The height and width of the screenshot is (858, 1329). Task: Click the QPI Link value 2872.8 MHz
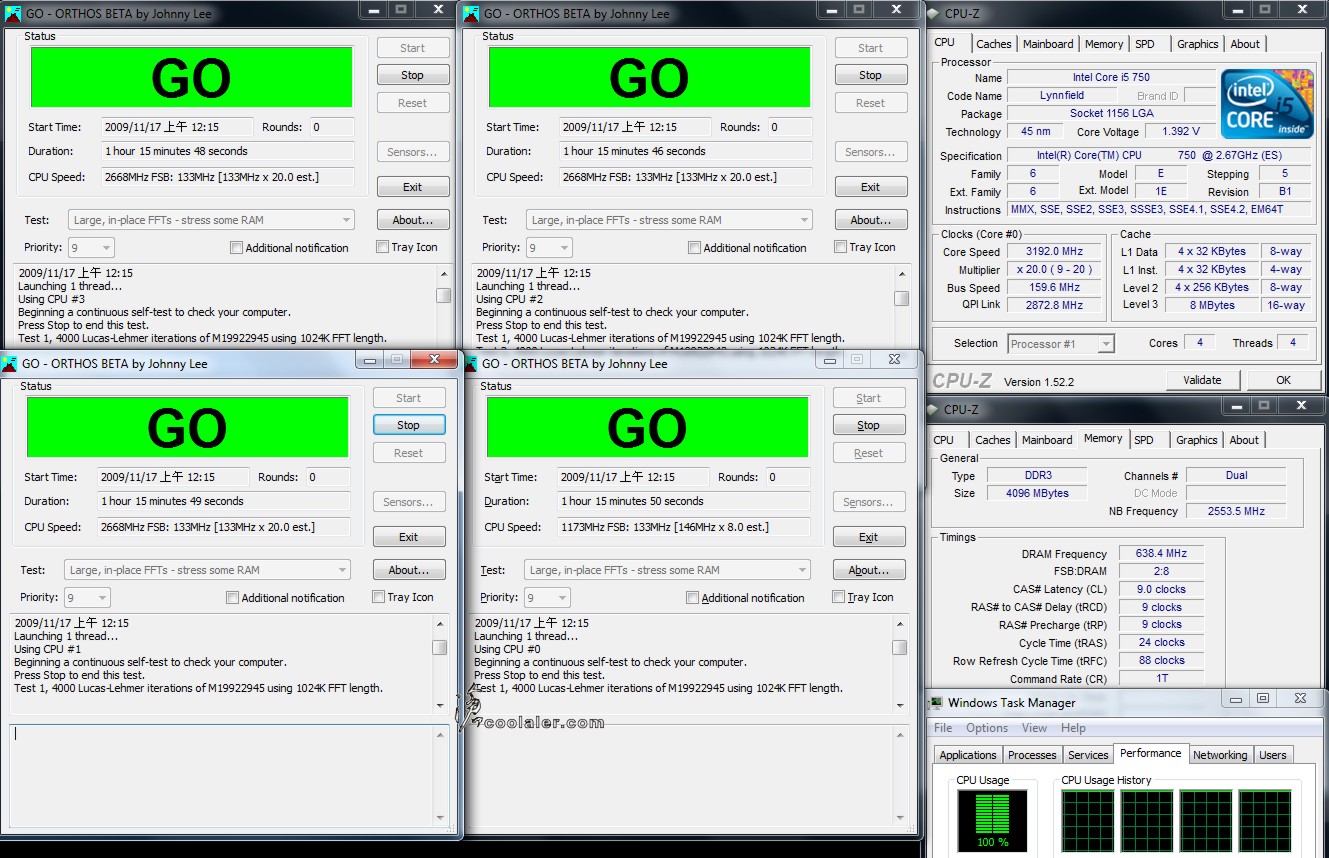pyautogui.click(x=1055, y=306)
